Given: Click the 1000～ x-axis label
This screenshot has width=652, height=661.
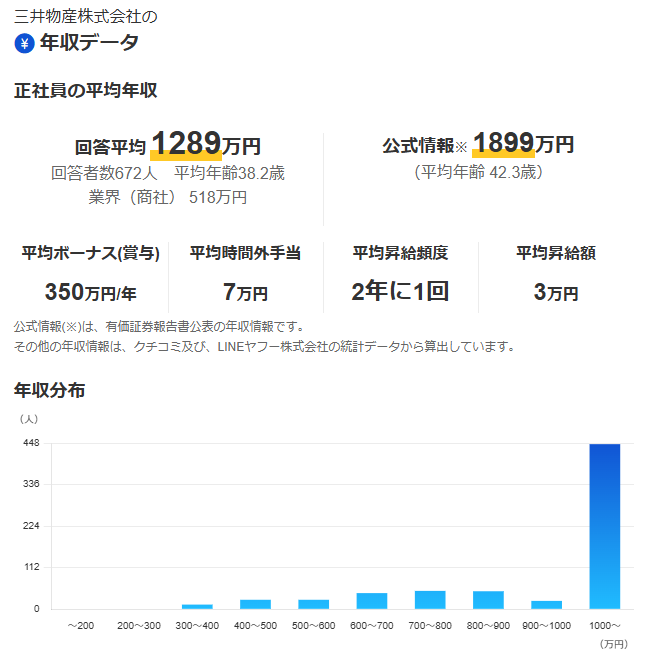Looking at the screenshot, I should (x=605, y=626).
